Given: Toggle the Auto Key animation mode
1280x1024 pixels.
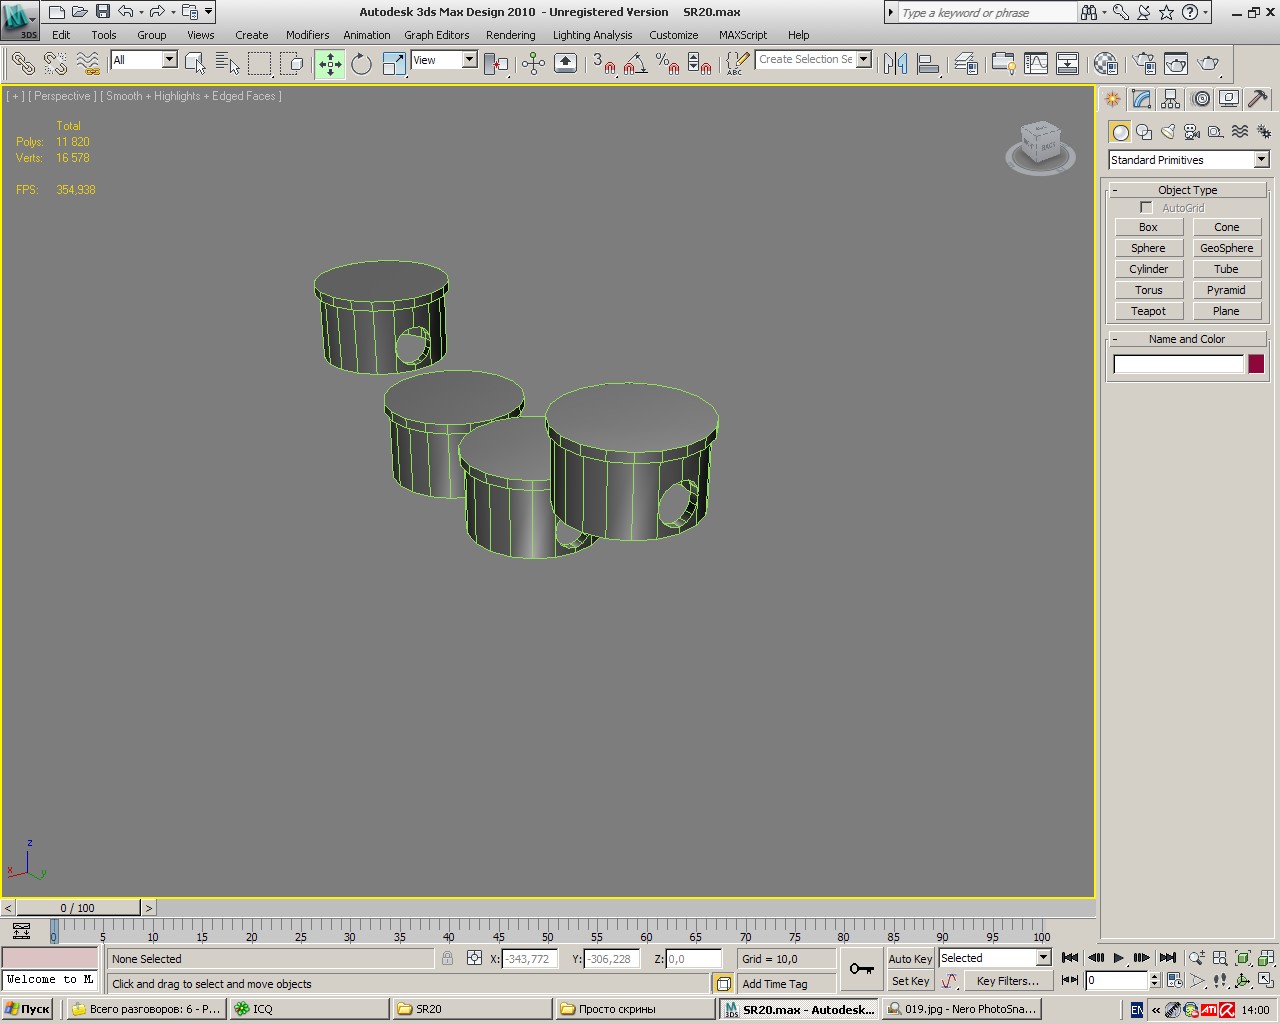Looking at the screenshot, I should click(x=909, y=958).
